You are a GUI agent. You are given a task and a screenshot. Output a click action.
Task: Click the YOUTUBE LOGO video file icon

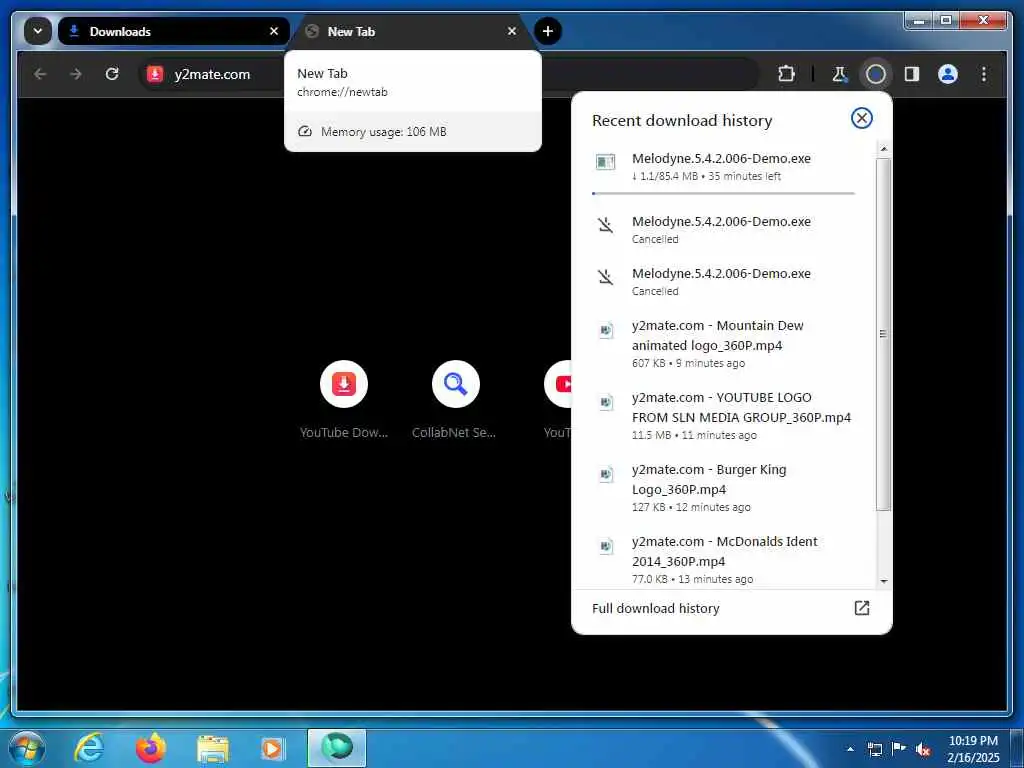tap(606, 402)
